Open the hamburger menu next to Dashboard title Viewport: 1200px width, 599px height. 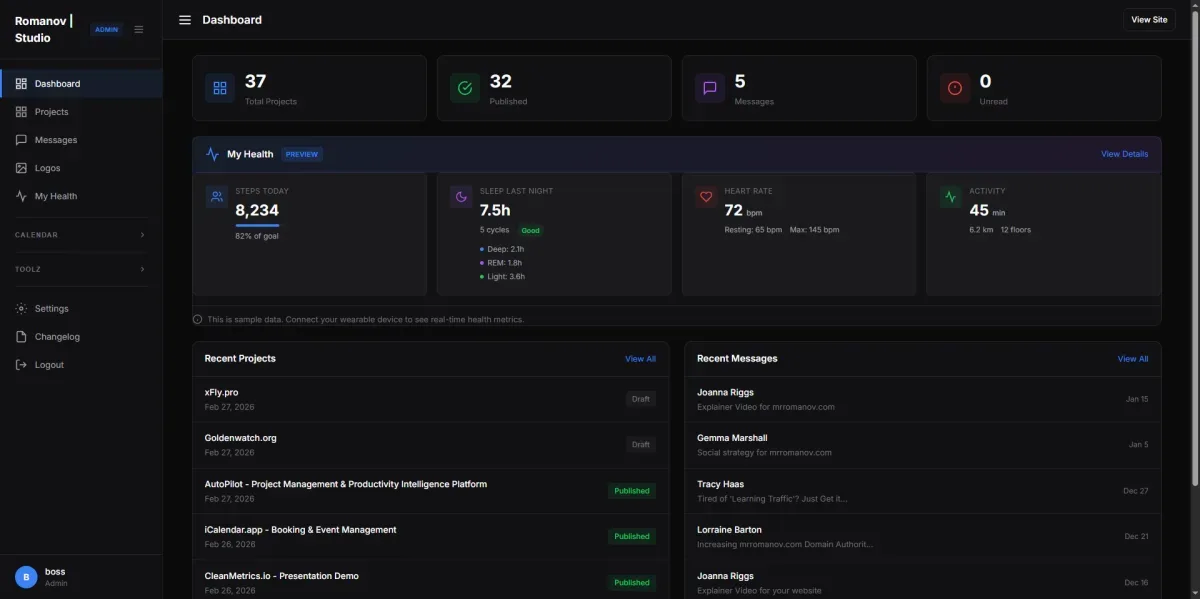[x=184, y=19]
